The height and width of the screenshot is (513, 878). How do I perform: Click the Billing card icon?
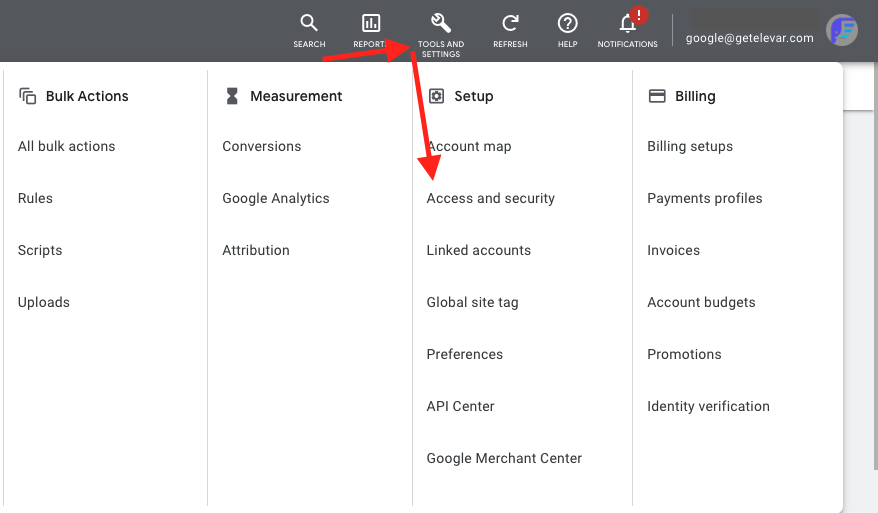657,96
